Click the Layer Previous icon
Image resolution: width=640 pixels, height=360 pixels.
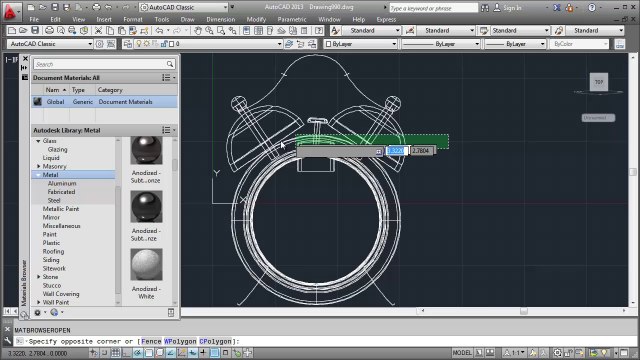point(300,44)
